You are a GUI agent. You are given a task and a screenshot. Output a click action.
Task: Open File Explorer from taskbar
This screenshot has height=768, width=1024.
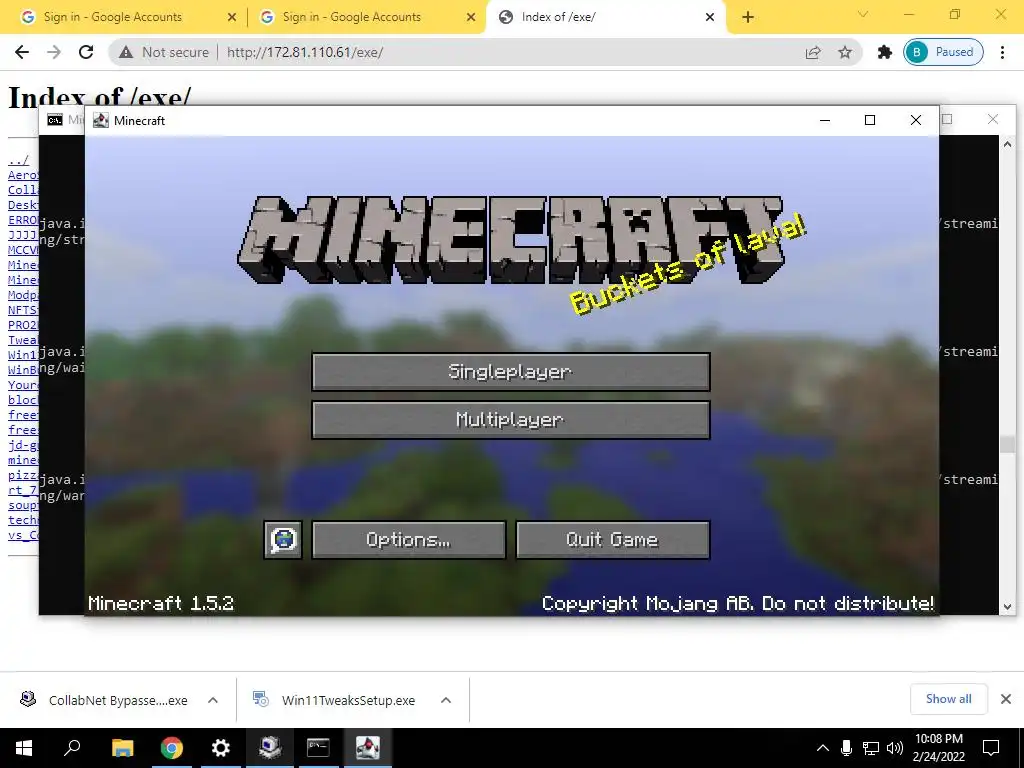click(x=122, y=748)
